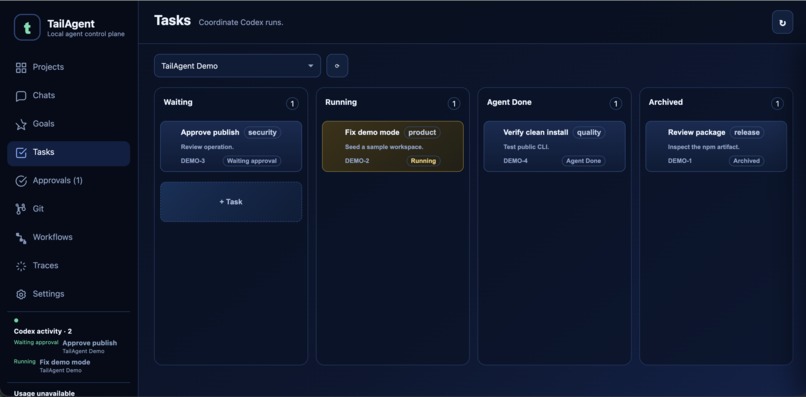Click 'Seed a sample workspace.' description

point(383,147)
